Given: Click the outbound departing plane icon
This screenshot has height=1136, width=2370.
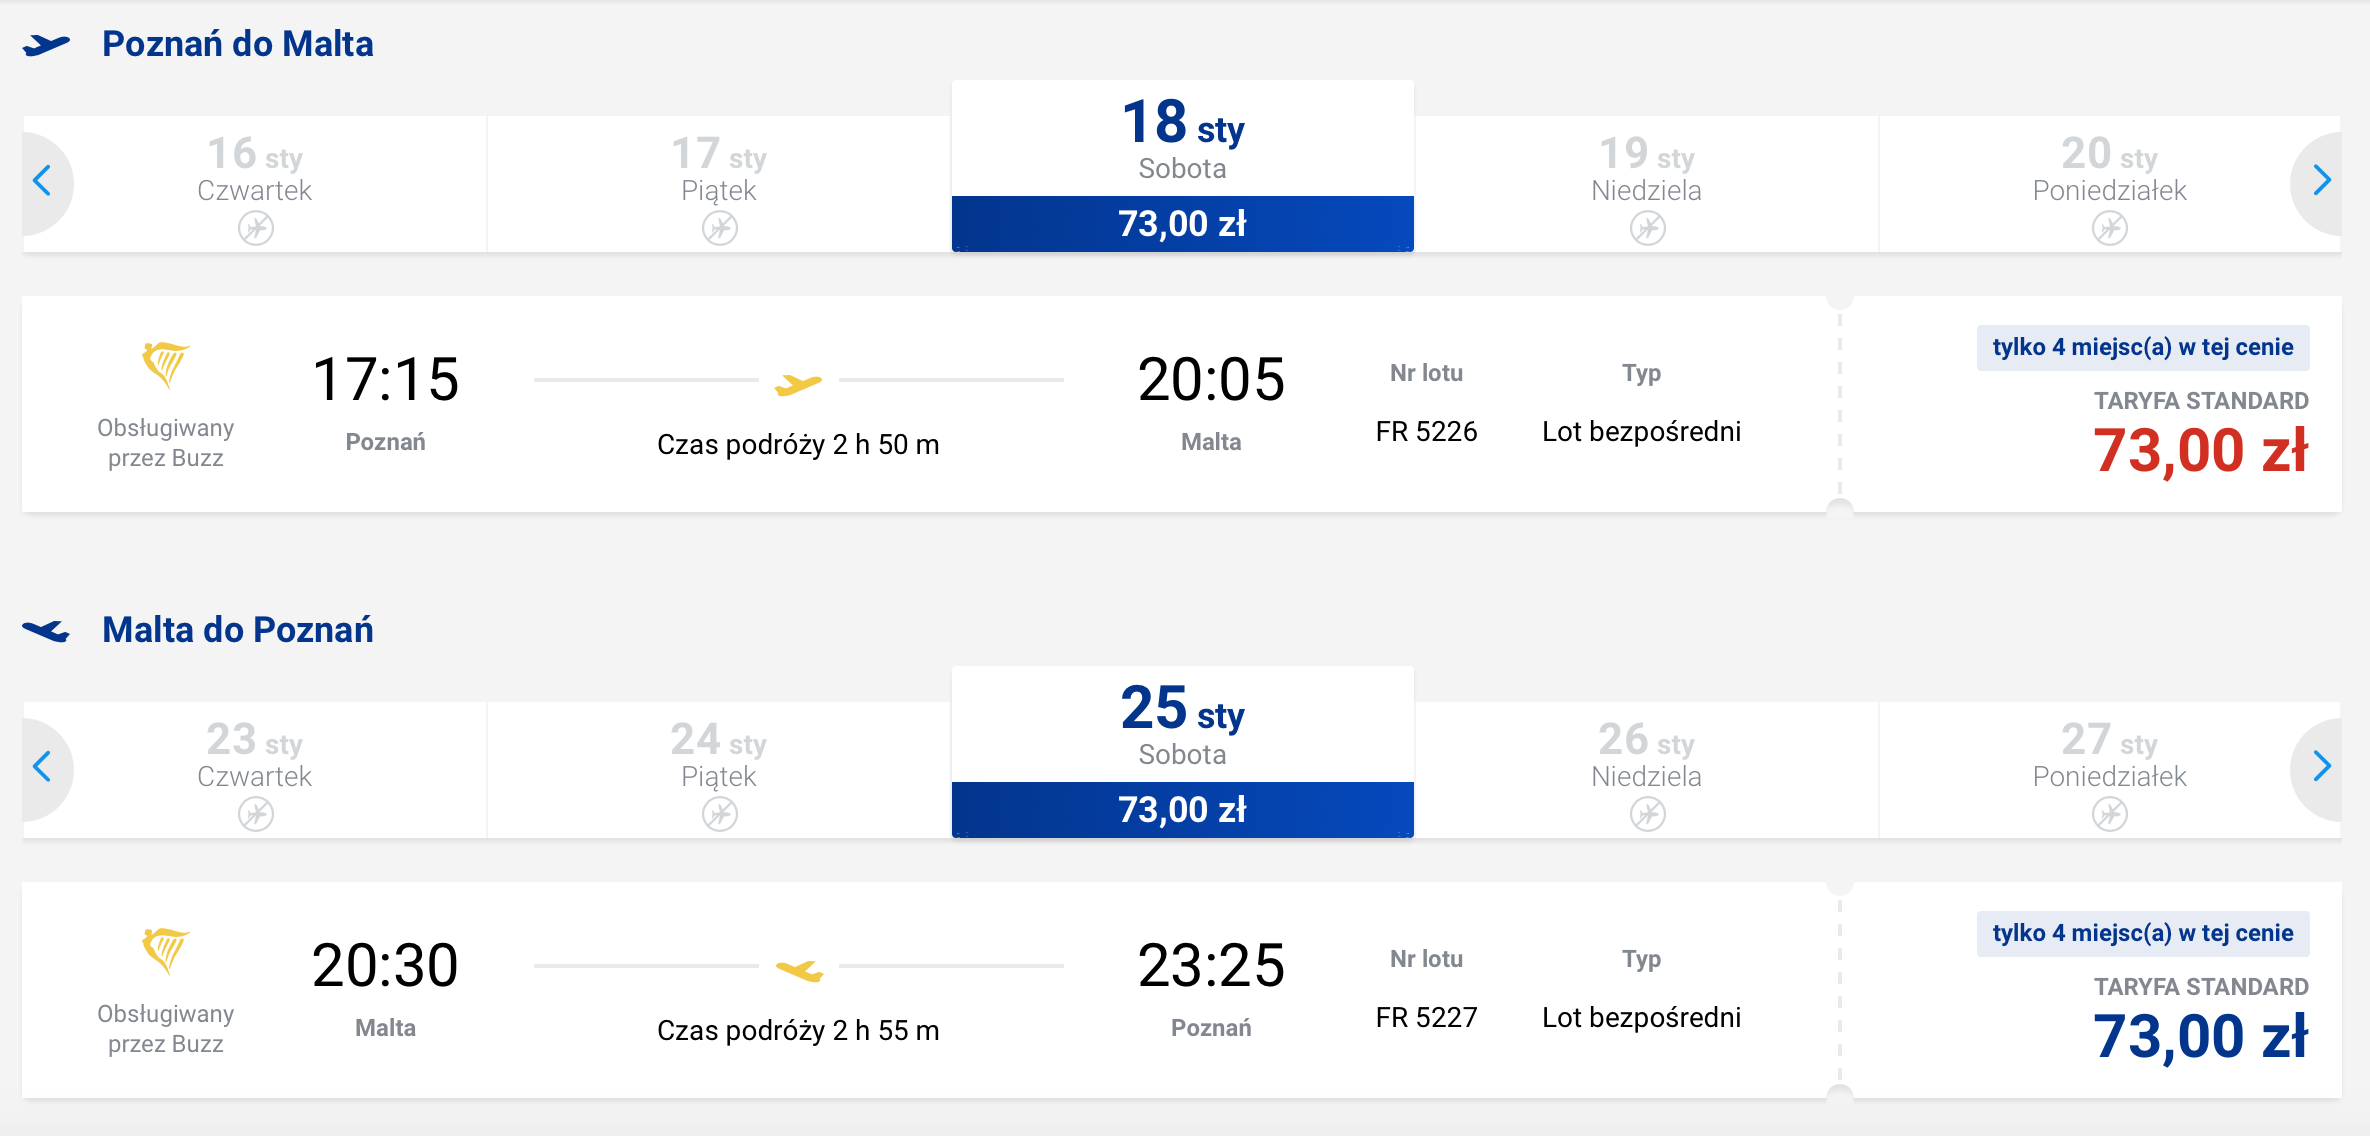Looking at the screenshot, I should (46, 45).
